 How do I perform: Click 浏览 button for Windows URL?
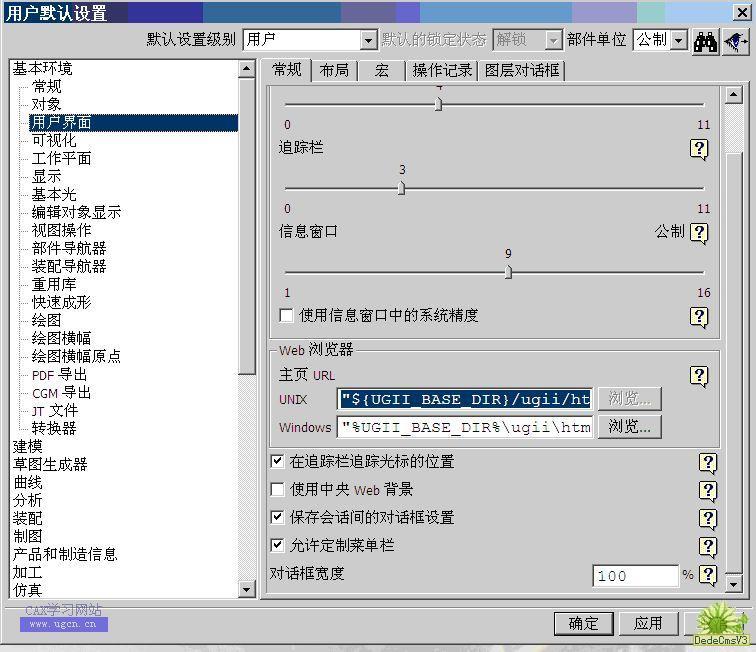[x=629, y=427]
